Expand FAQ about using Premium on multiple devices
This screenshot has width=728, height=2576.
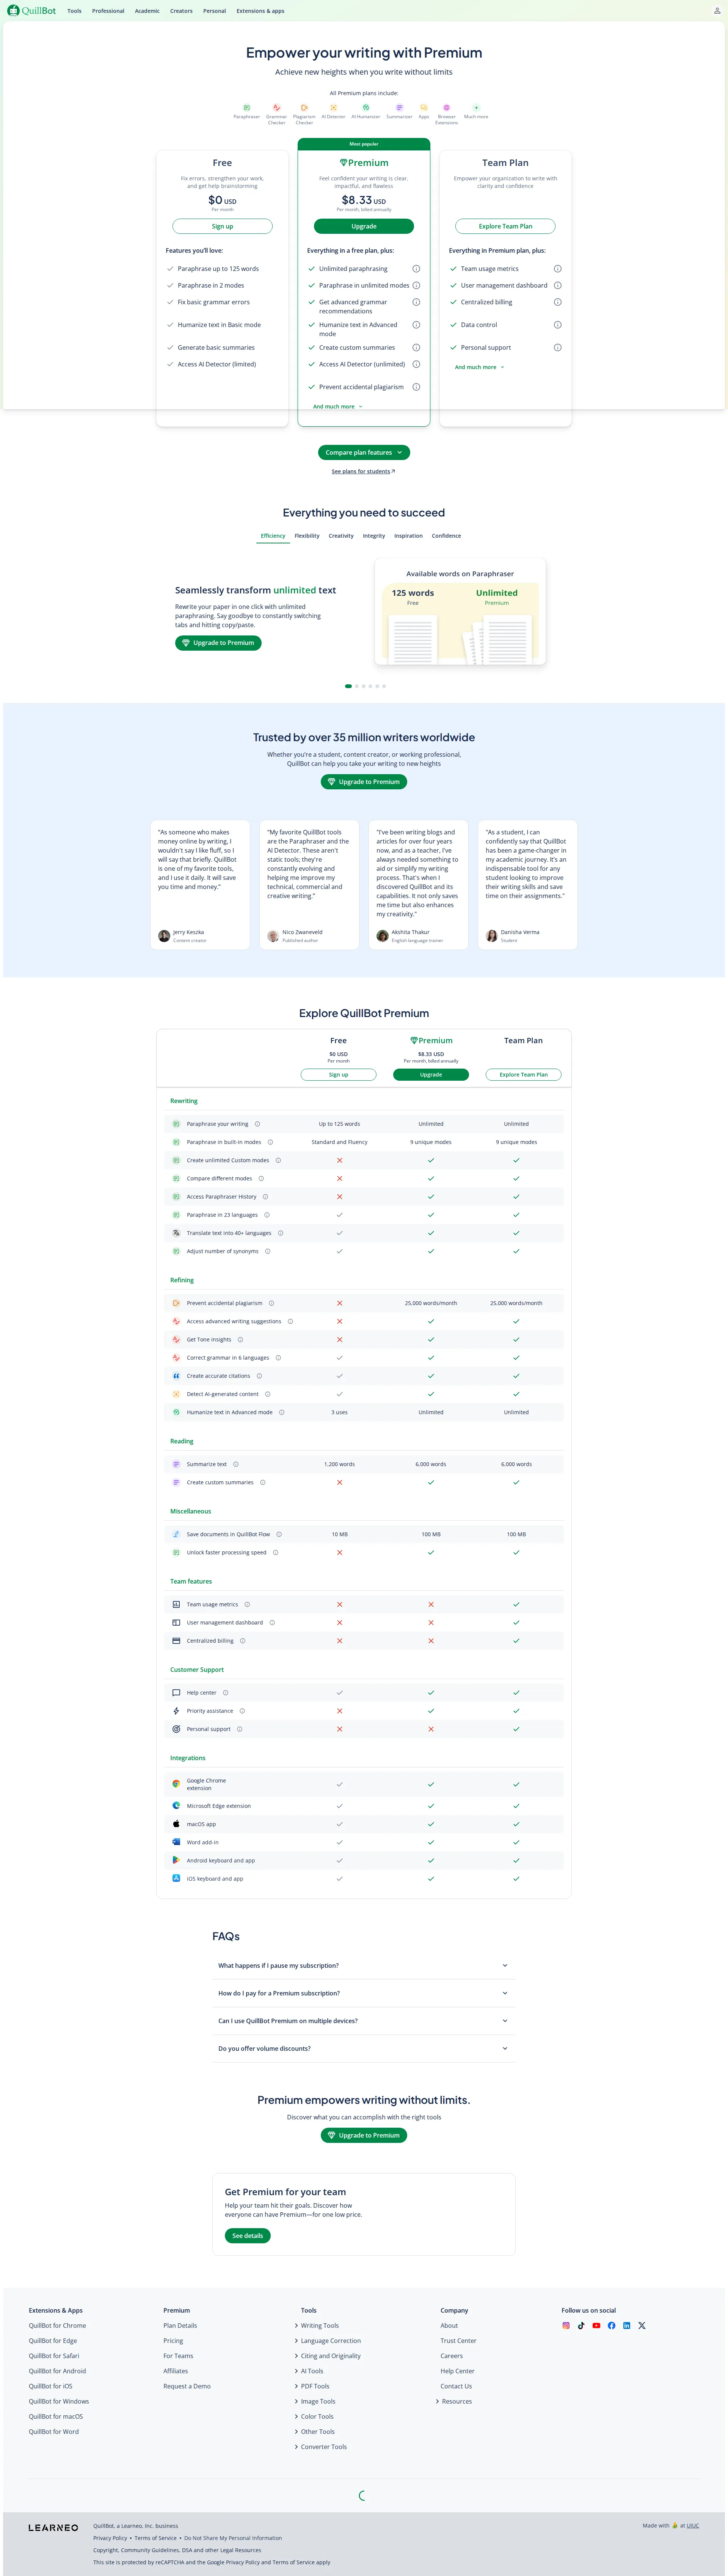364,2021
